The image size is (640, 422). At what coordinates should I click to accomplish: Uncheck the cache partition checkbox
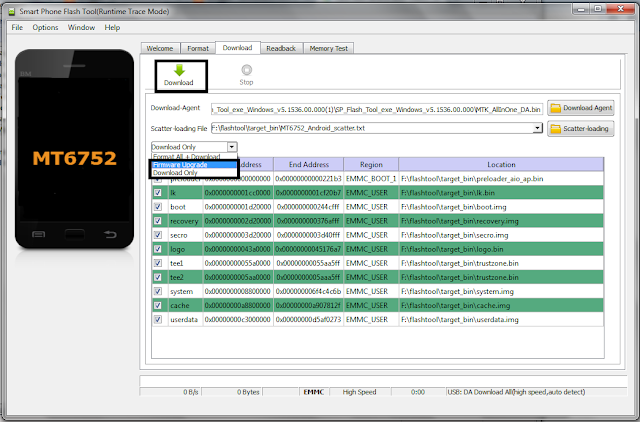coord(158,305)
